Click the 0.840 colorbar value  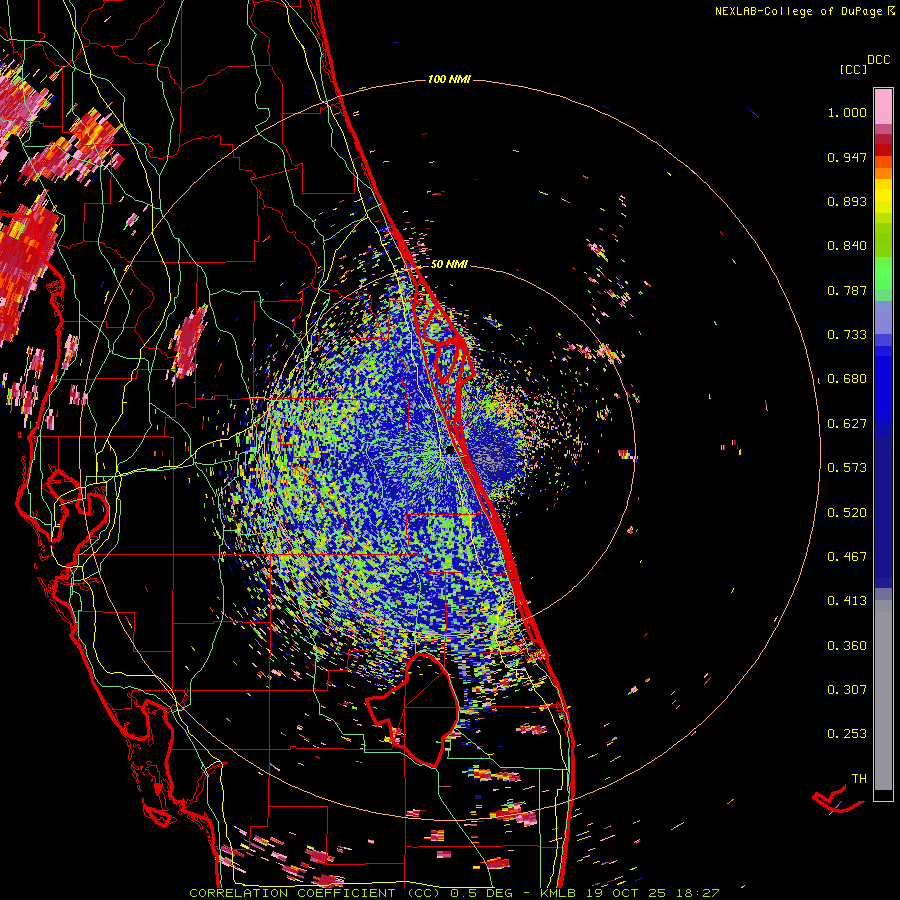pyautogui.click(x=847, y=246)
